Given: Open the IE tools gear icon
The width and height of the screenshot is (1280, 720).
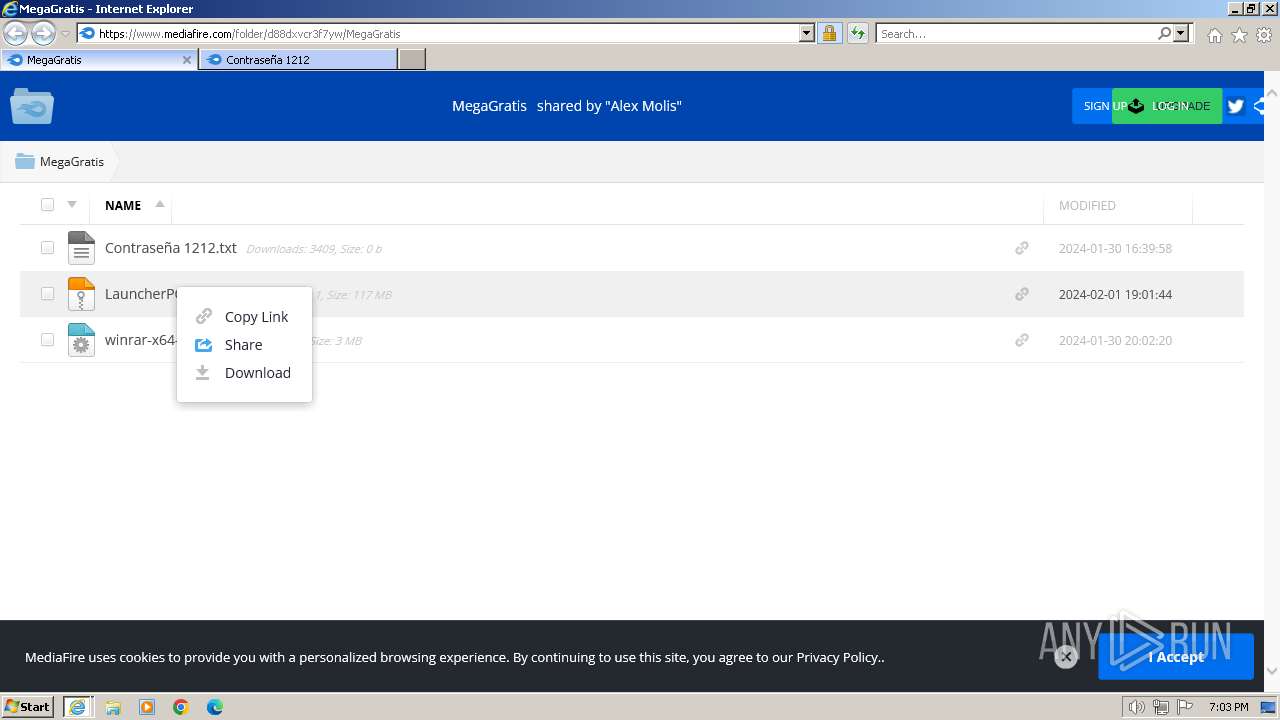Looking at the screenshot, I should click(x=1264, y=35).
